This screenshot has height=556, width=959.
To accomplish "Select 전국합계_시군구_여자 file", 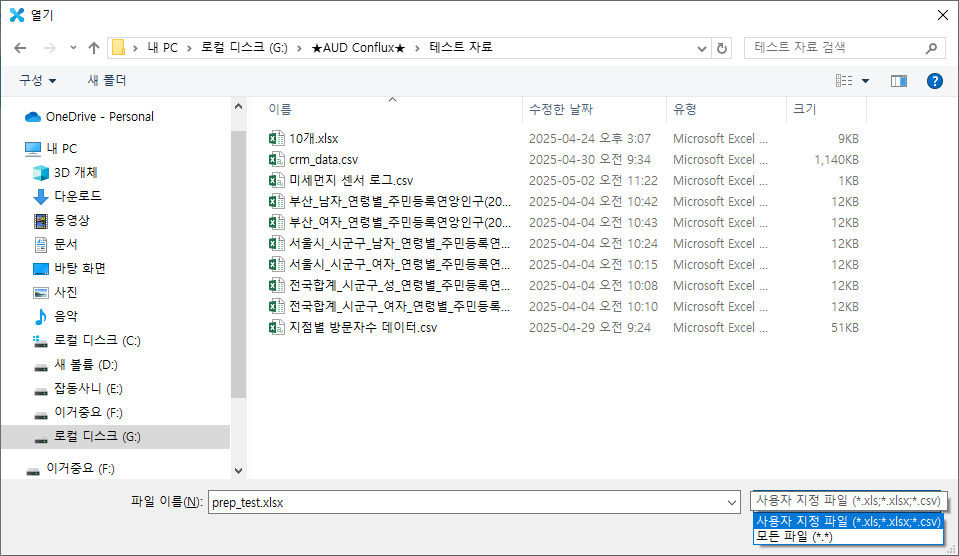I will [400, 306].
